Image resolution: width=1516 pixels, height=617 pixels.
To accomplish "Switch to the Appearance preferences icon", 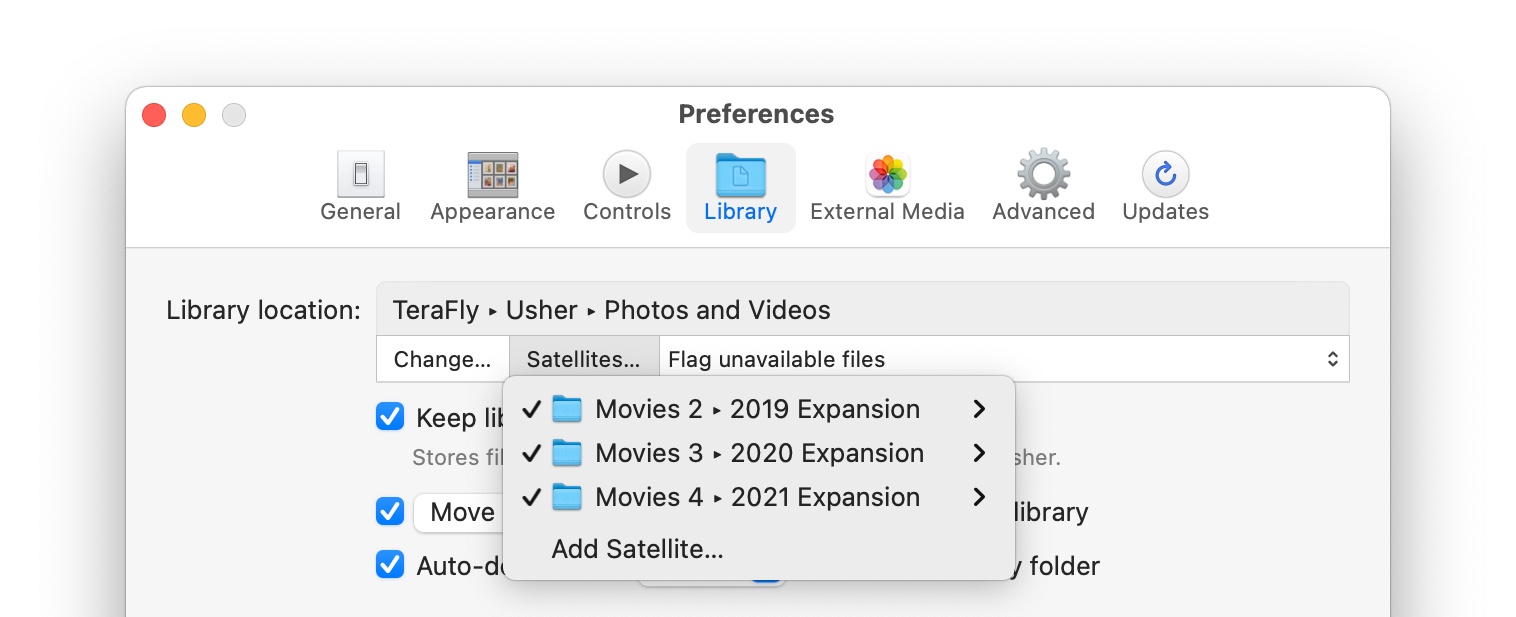I will pyautogui.click(x=492, y=176).
